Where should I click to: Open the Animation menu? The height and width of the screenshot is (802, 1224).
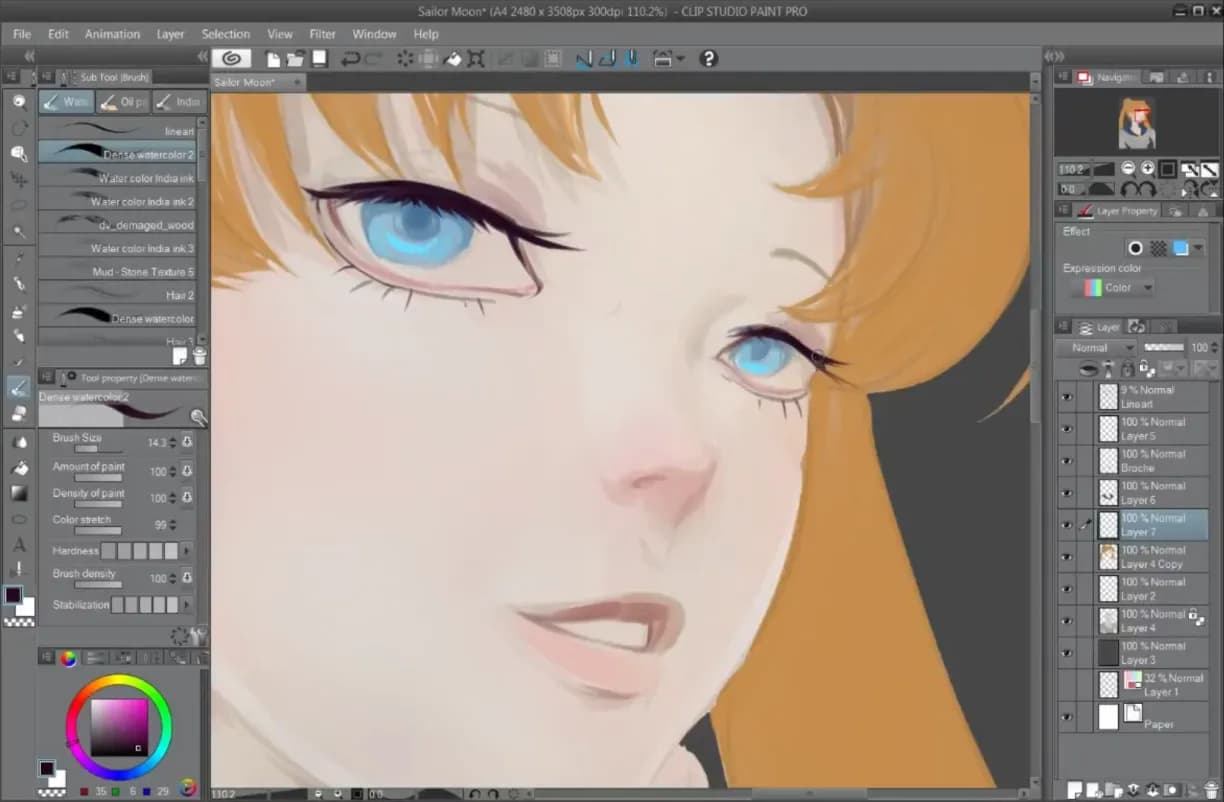click(x=112, y=34)
